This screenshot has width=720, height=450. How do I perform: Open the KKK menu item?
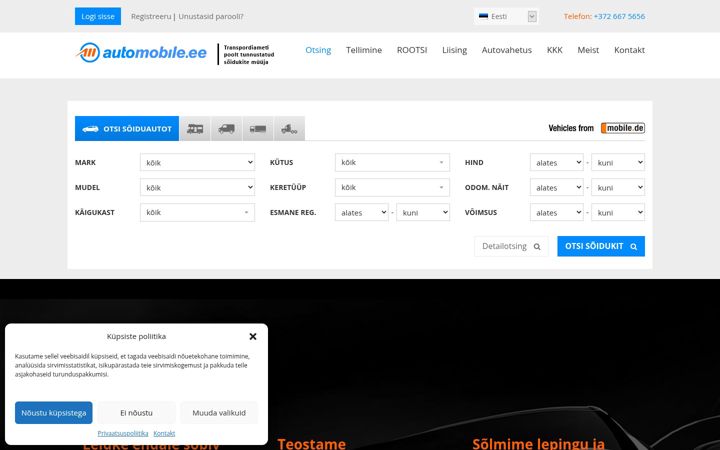pos(554,50)
